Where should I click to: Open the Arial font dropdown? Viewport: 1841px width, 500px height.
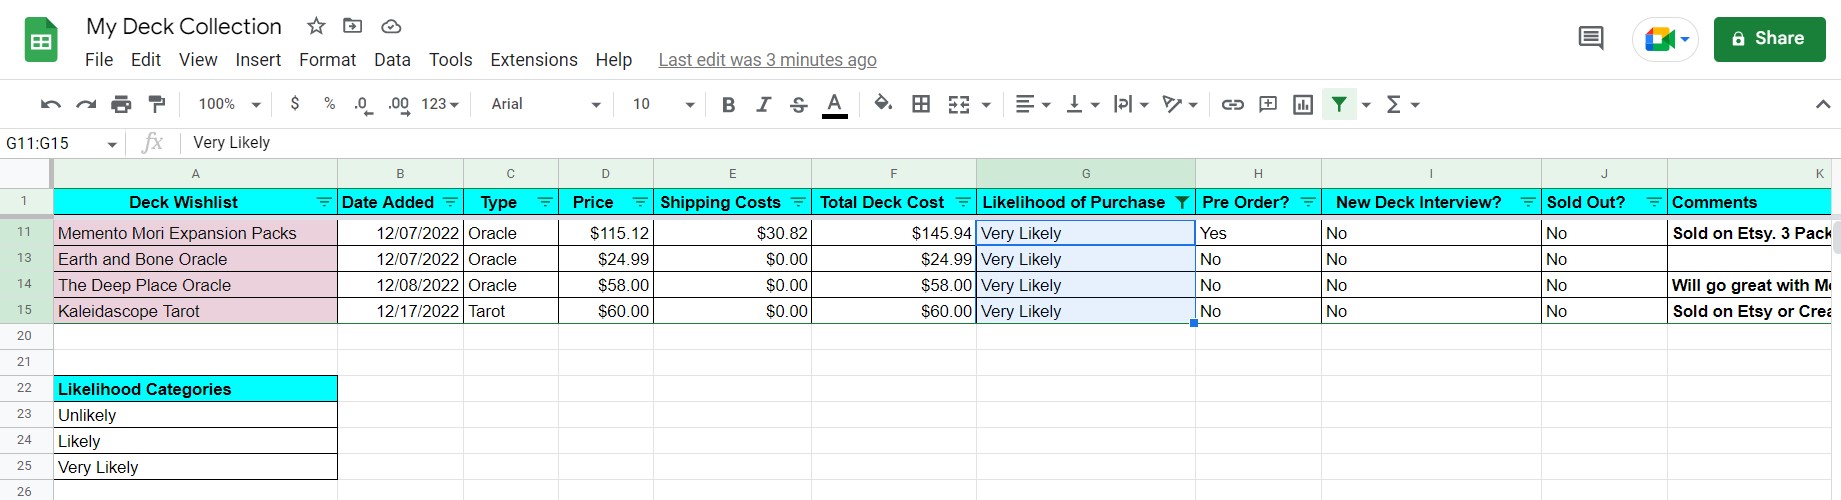click(545, 104)
